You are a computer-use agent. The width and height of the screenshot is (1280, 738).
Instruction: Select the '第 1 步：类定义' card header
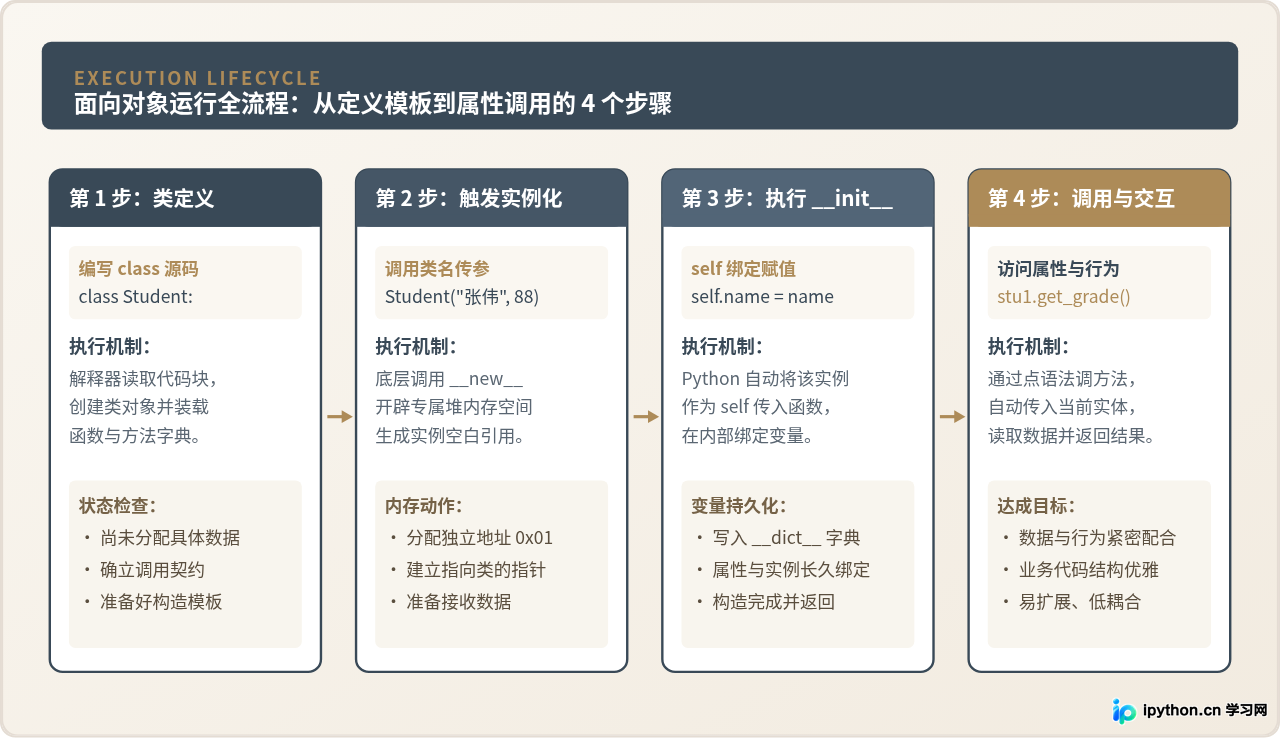click(186, 198)
